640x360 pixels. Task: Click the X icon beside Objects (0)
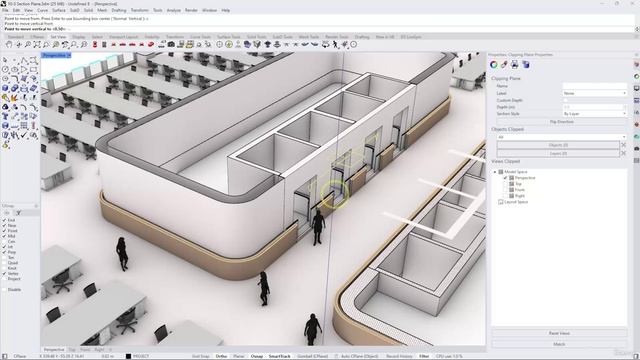tap(623, 145)
